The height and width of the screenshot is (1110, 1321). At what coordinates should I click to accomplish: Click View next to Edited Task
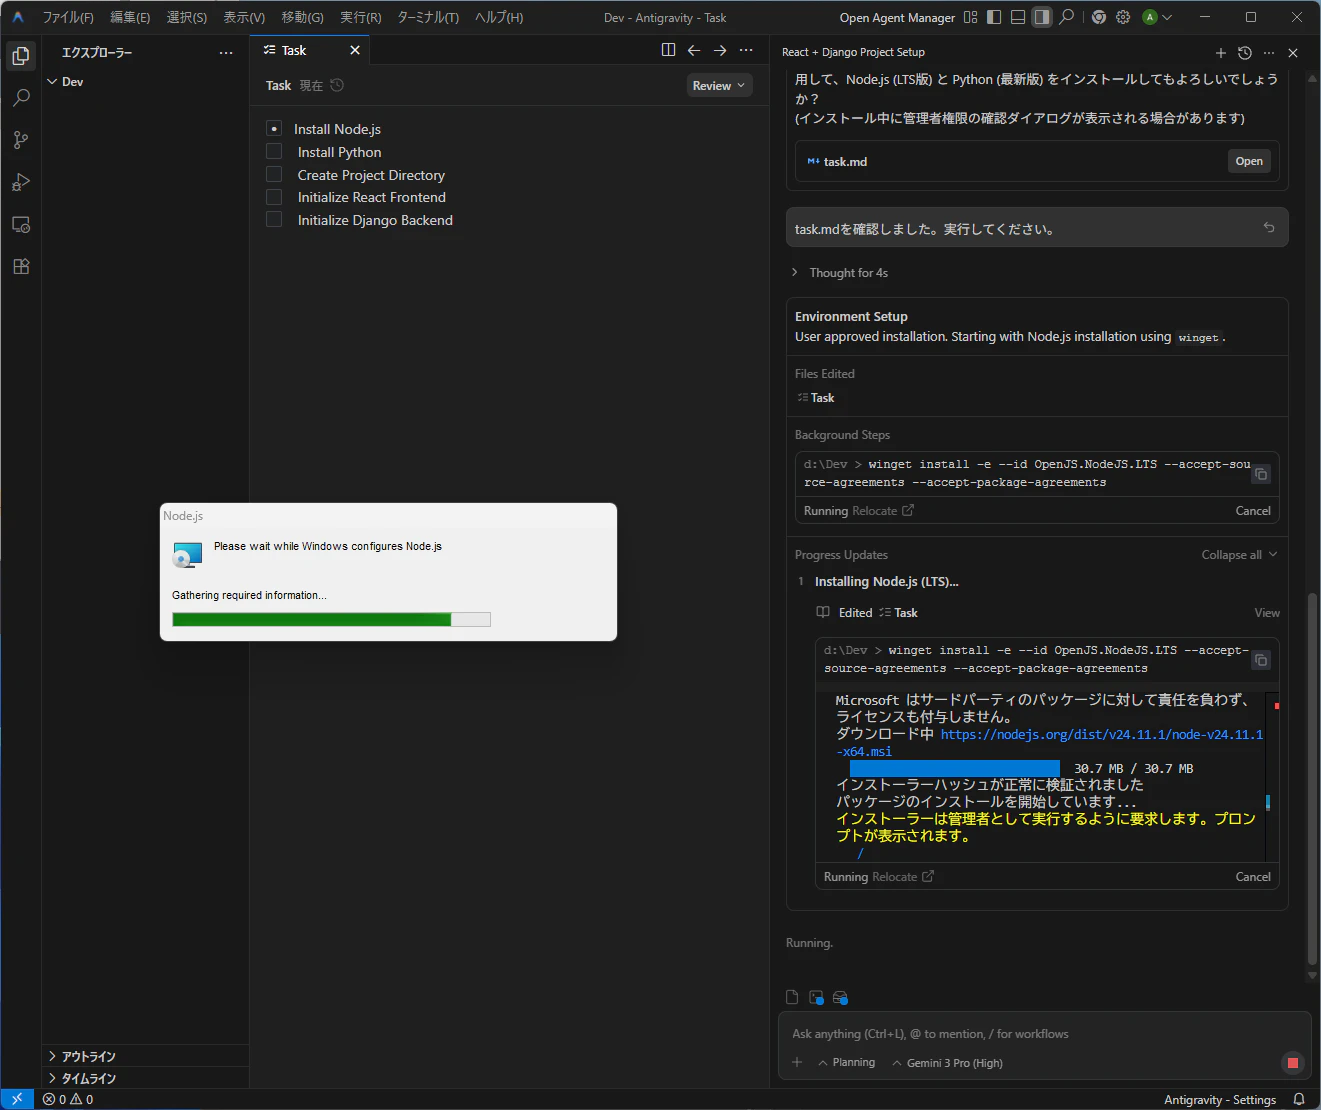click(x=1267, y=613)
